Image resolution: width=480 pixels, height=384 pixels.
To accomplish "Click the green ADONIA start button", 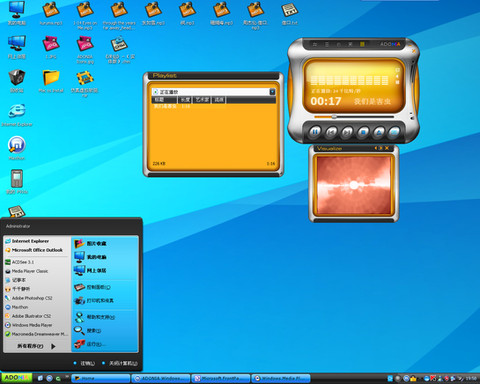I will [x=17, y=378].
